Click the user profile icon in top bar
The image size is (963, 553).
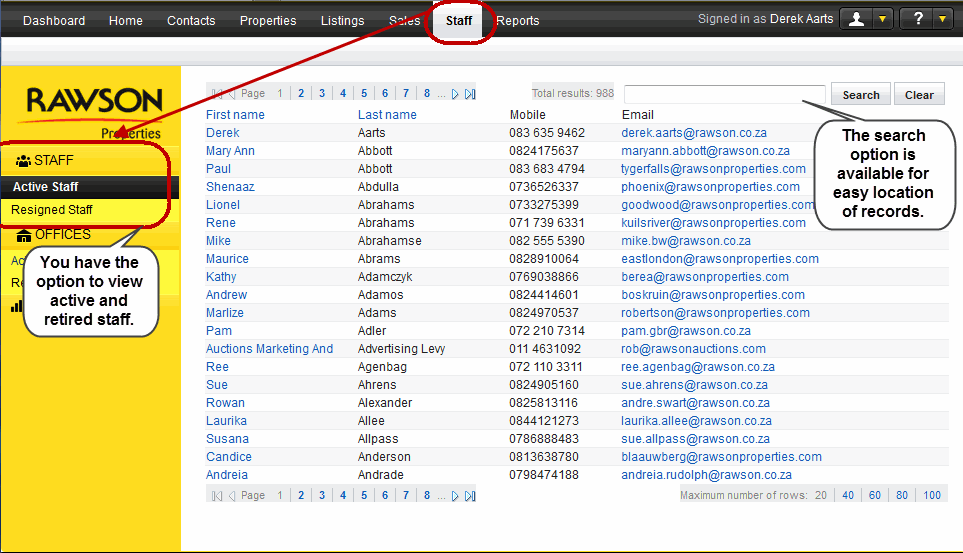(x=856, y=19)
